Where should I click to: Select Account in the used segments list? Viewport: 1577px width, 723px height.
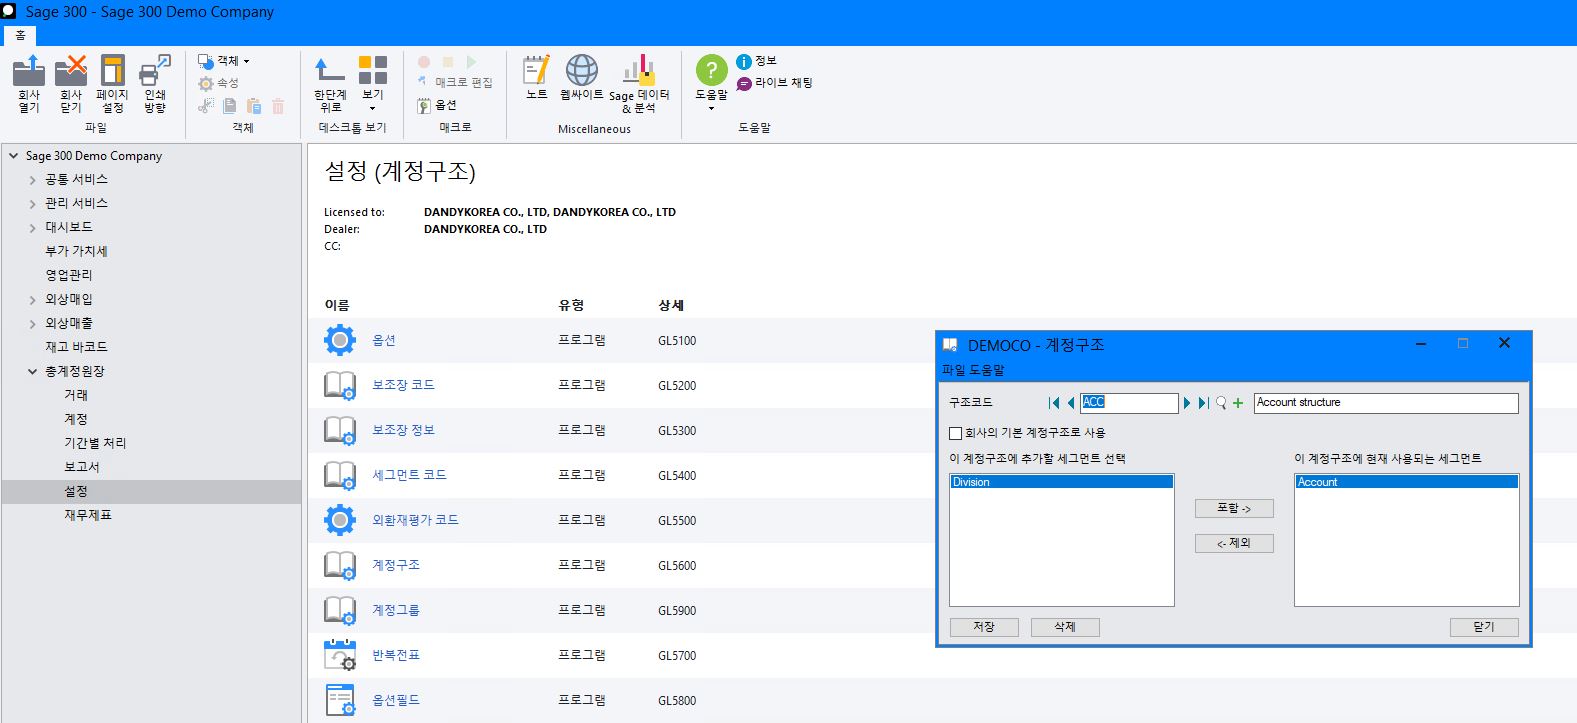[1406, 482]
